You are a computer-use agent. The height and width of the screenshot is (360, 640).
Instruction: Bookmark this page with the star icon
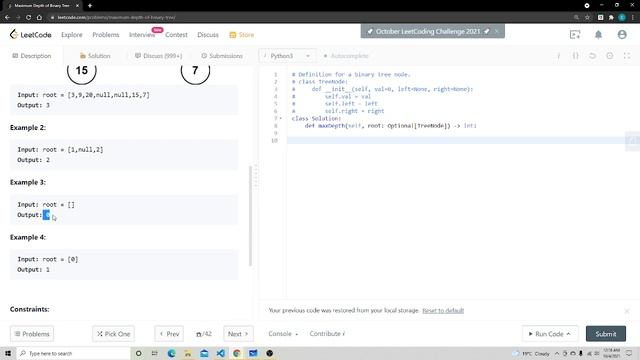click(x=587, y=17)
